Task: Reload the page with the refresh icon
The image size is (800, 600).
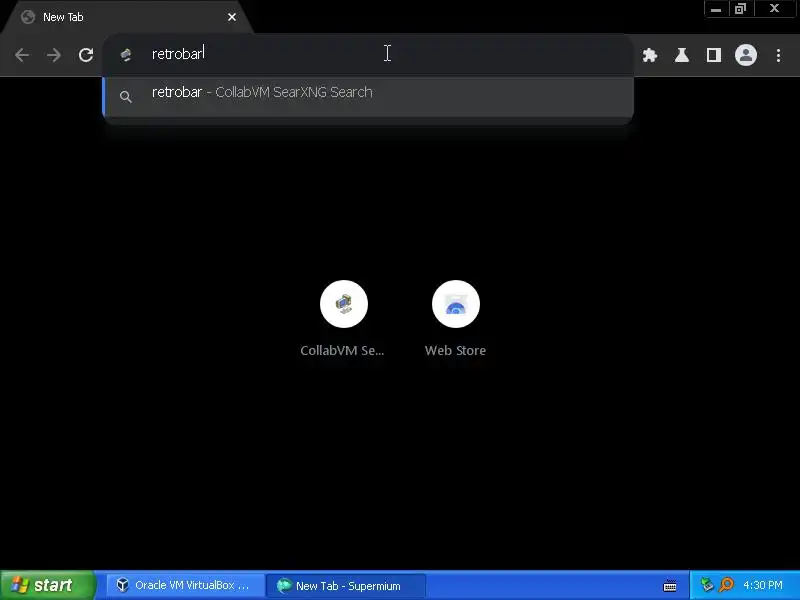Action: (86, 55)
